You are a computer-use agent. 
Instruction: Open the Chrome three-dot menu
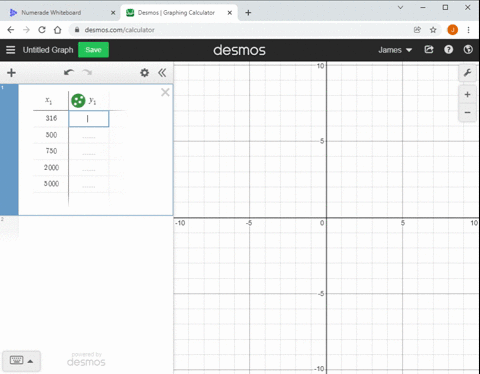pyautogui.click(x=468, y=30)
